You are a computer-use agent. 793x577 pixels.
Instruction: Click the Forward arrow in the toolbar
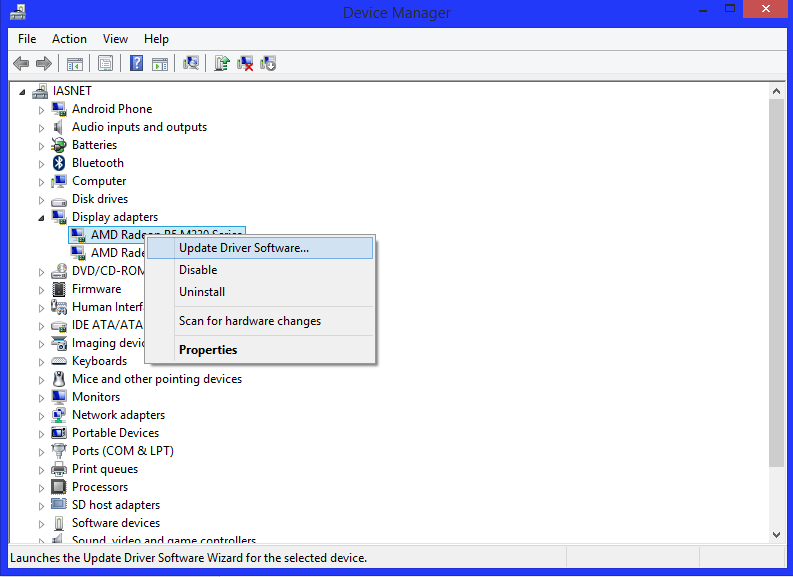tap(43, 63)
